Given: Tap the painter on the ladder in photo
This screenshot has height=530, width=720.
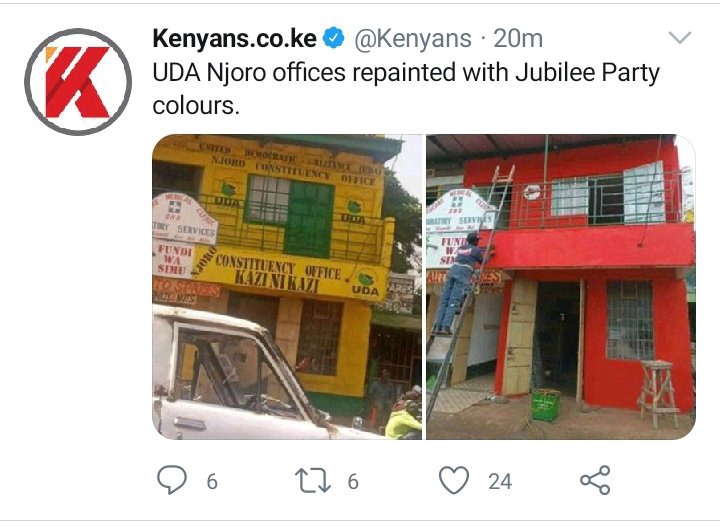Looking at the screenshot, I should [x=456, y=283].
